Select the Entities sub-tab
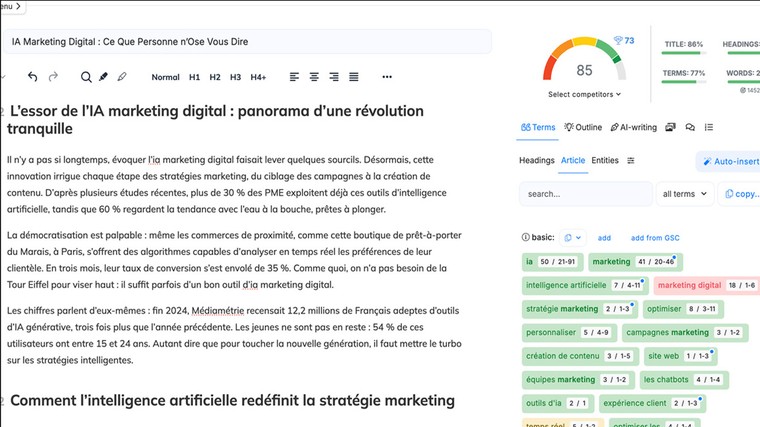This screenshot has width=760, height=427. coord(605,160)
